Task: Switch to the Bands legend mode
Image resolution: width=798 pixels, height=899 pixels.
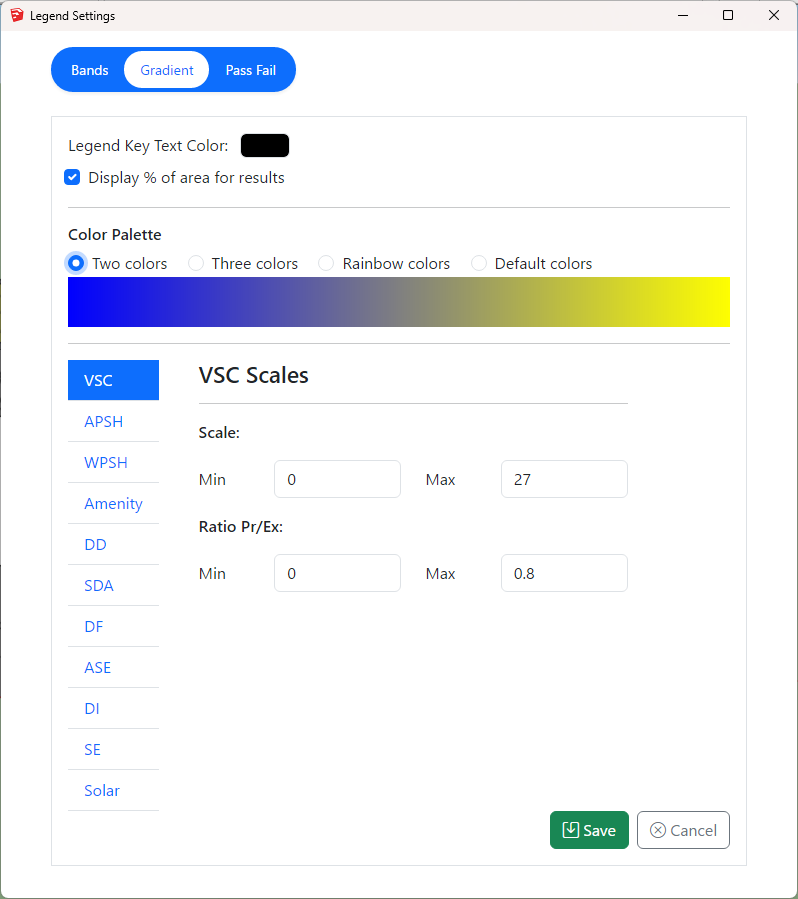Action: click(89, 70)
